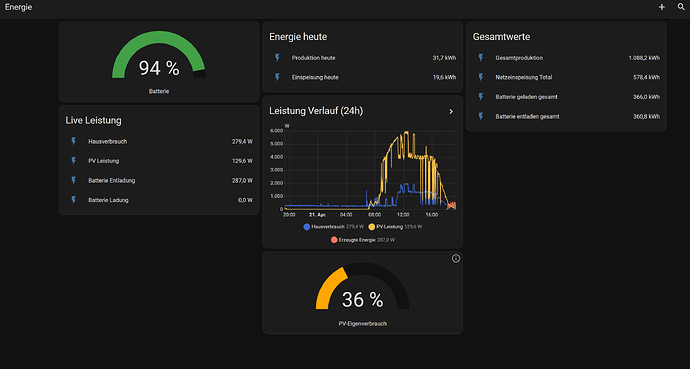Viewport: 690px width, 369px height.
Task: Open the 36 % PV-Eigenverbrauch gauge
Action: [363, 292]
